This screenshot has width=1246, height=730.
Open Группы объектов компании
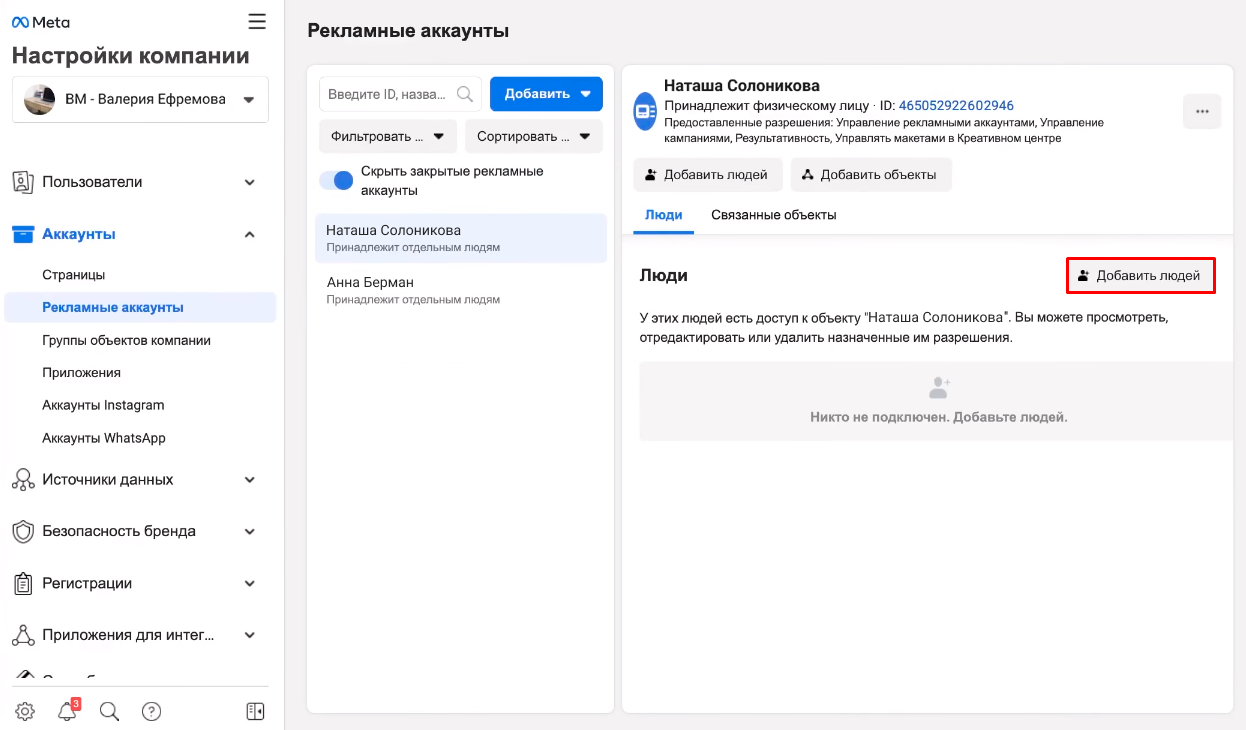pos(126,340)
